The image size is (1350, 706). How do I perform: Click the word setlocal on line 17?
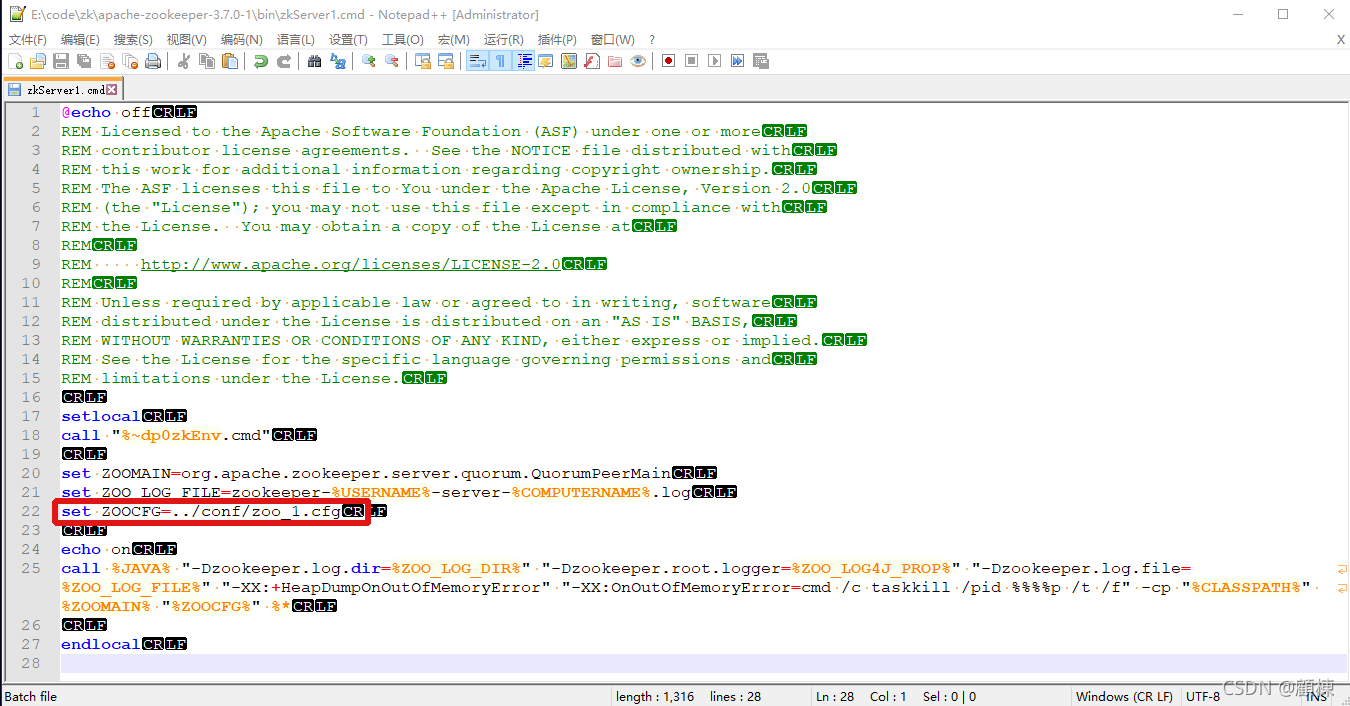[x=101, y=416]
